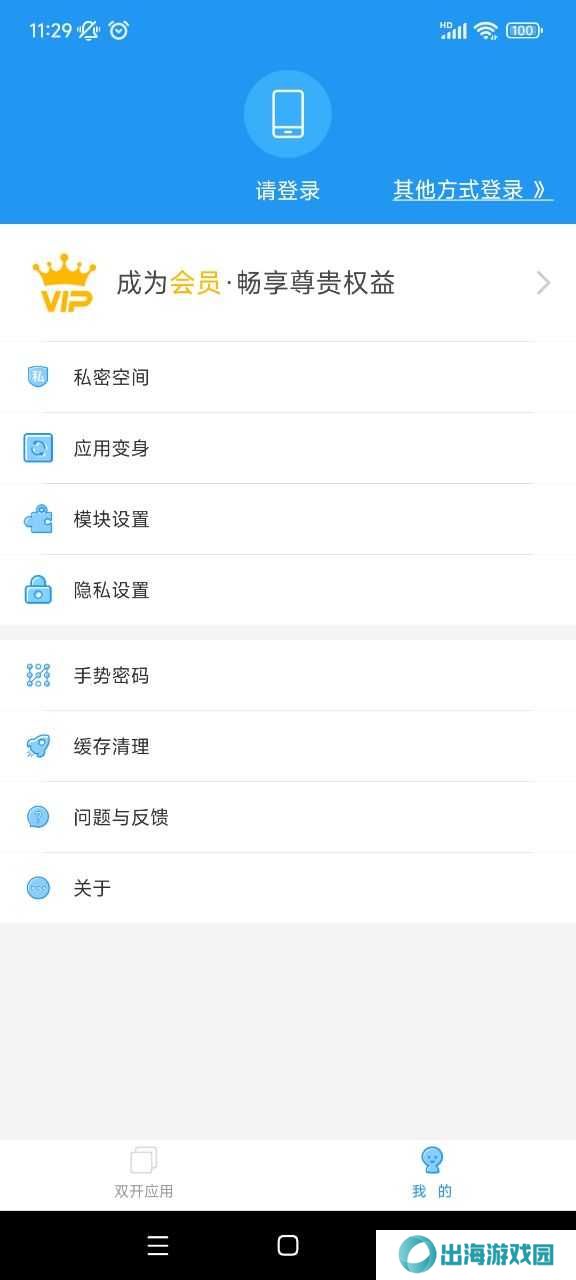Tap the 问题与反馈 question bubble icon
The height and width of the screenshot is (1280, 576).
tap(38, 817)
